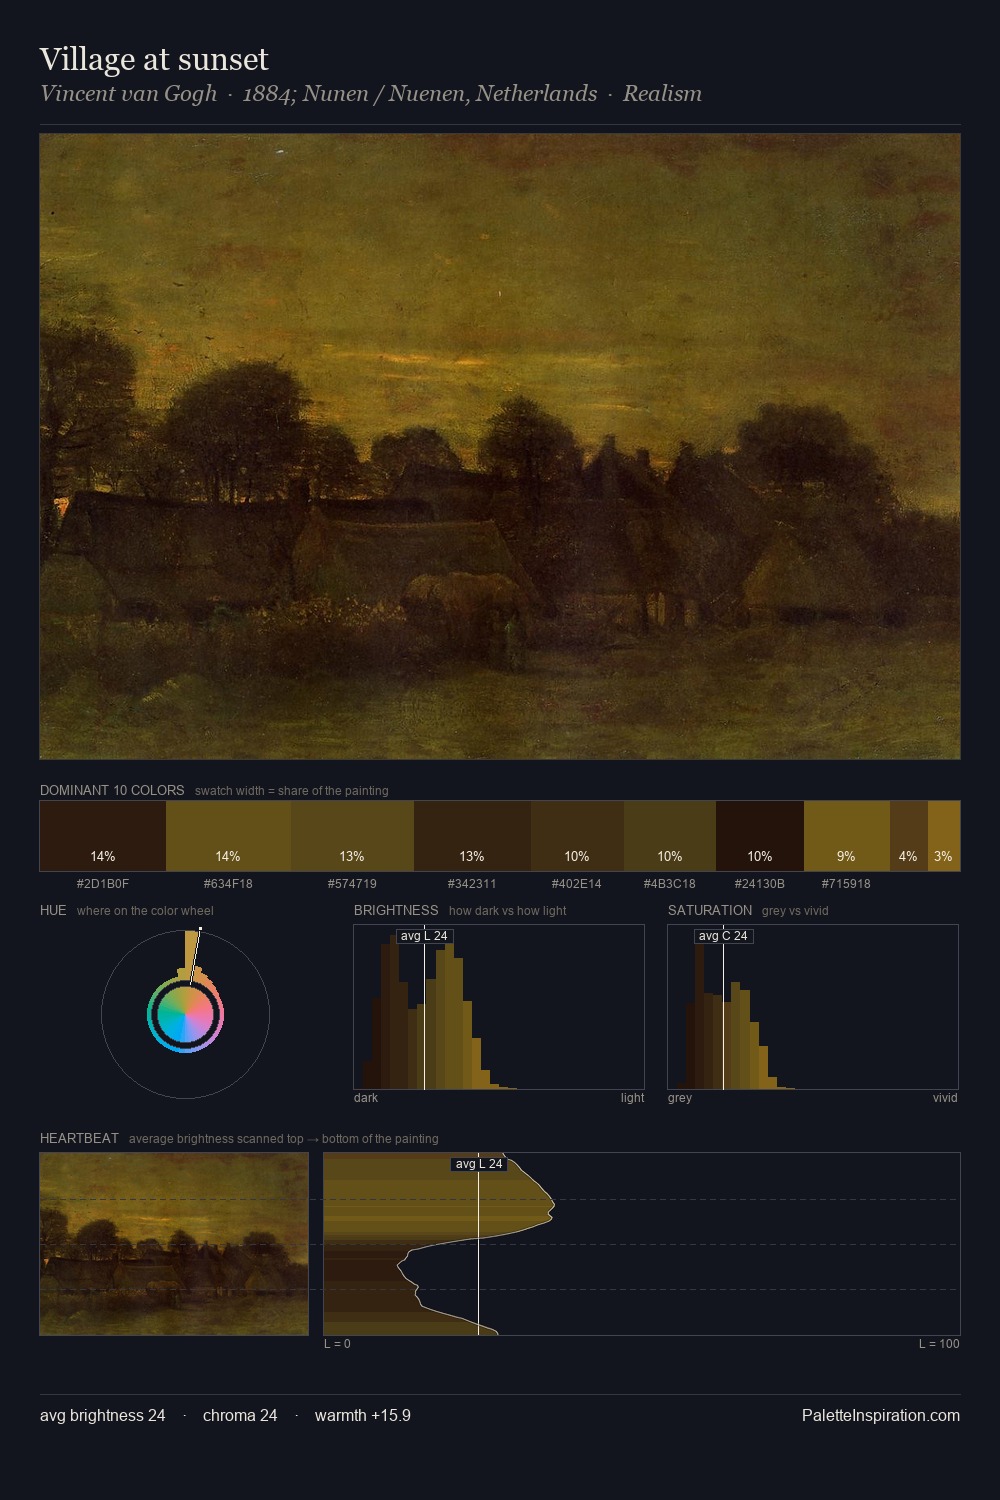Select the hex label #574719
This screenshot has width=1000, height=1500.
pos(352,884)
